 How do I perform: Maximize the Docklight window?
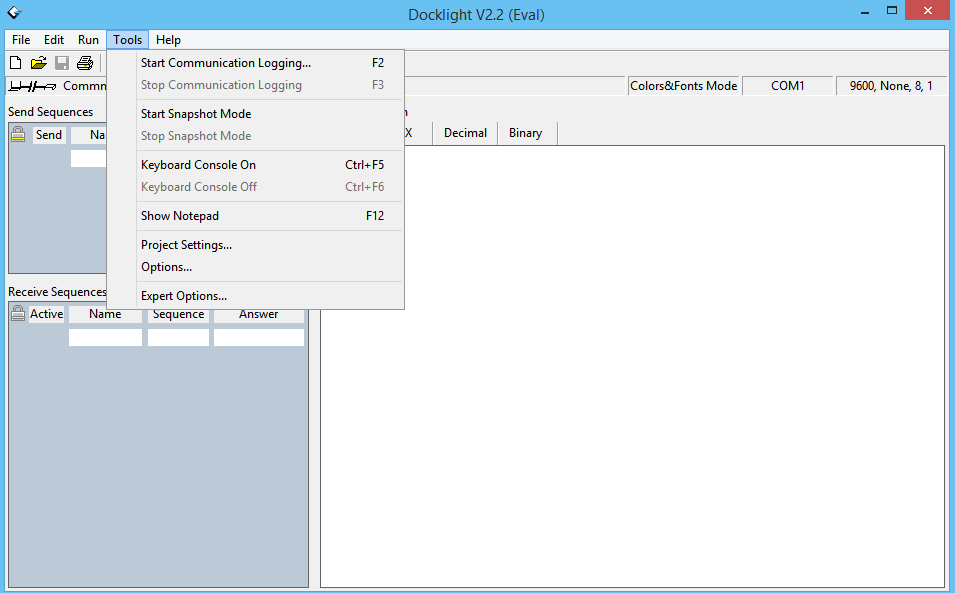pyautogui.click(x=892, y=11)
